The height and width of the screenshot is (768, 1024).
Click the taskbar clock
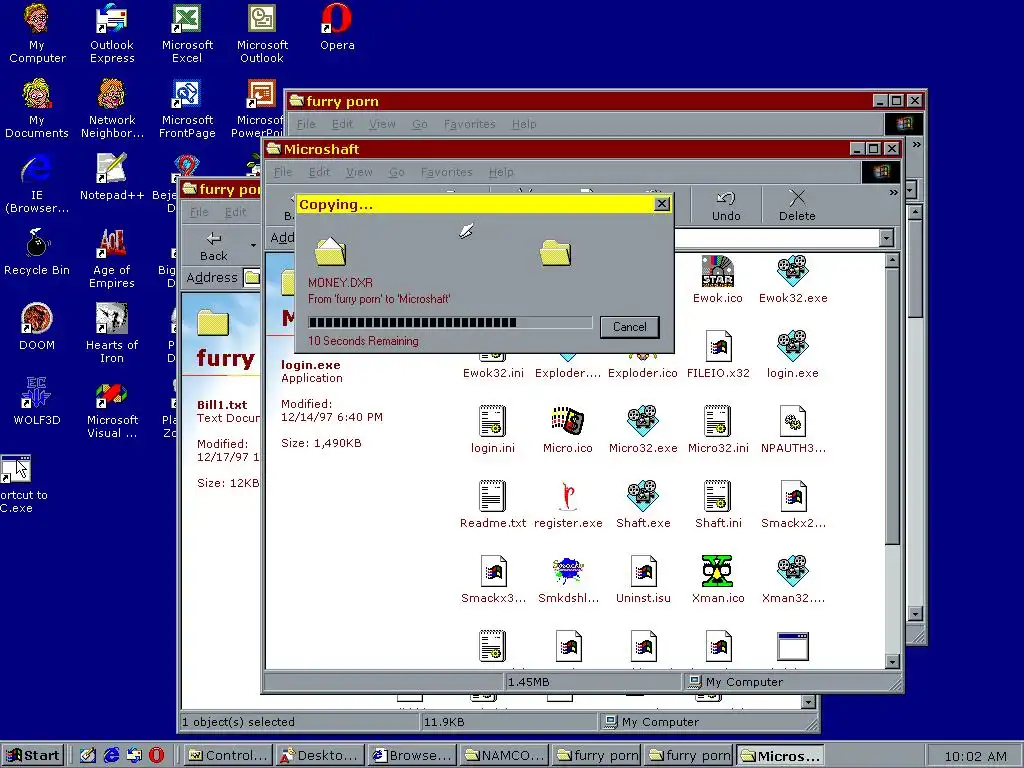click(x=975, y=756)
